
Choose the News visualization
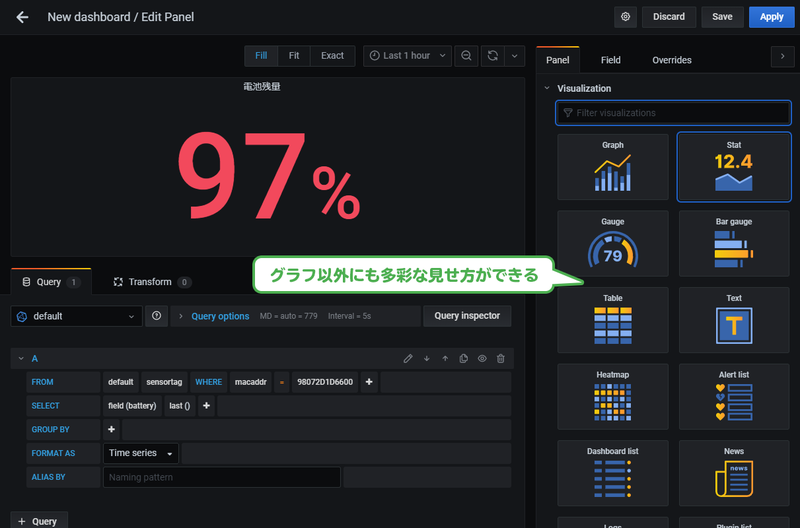734,473
